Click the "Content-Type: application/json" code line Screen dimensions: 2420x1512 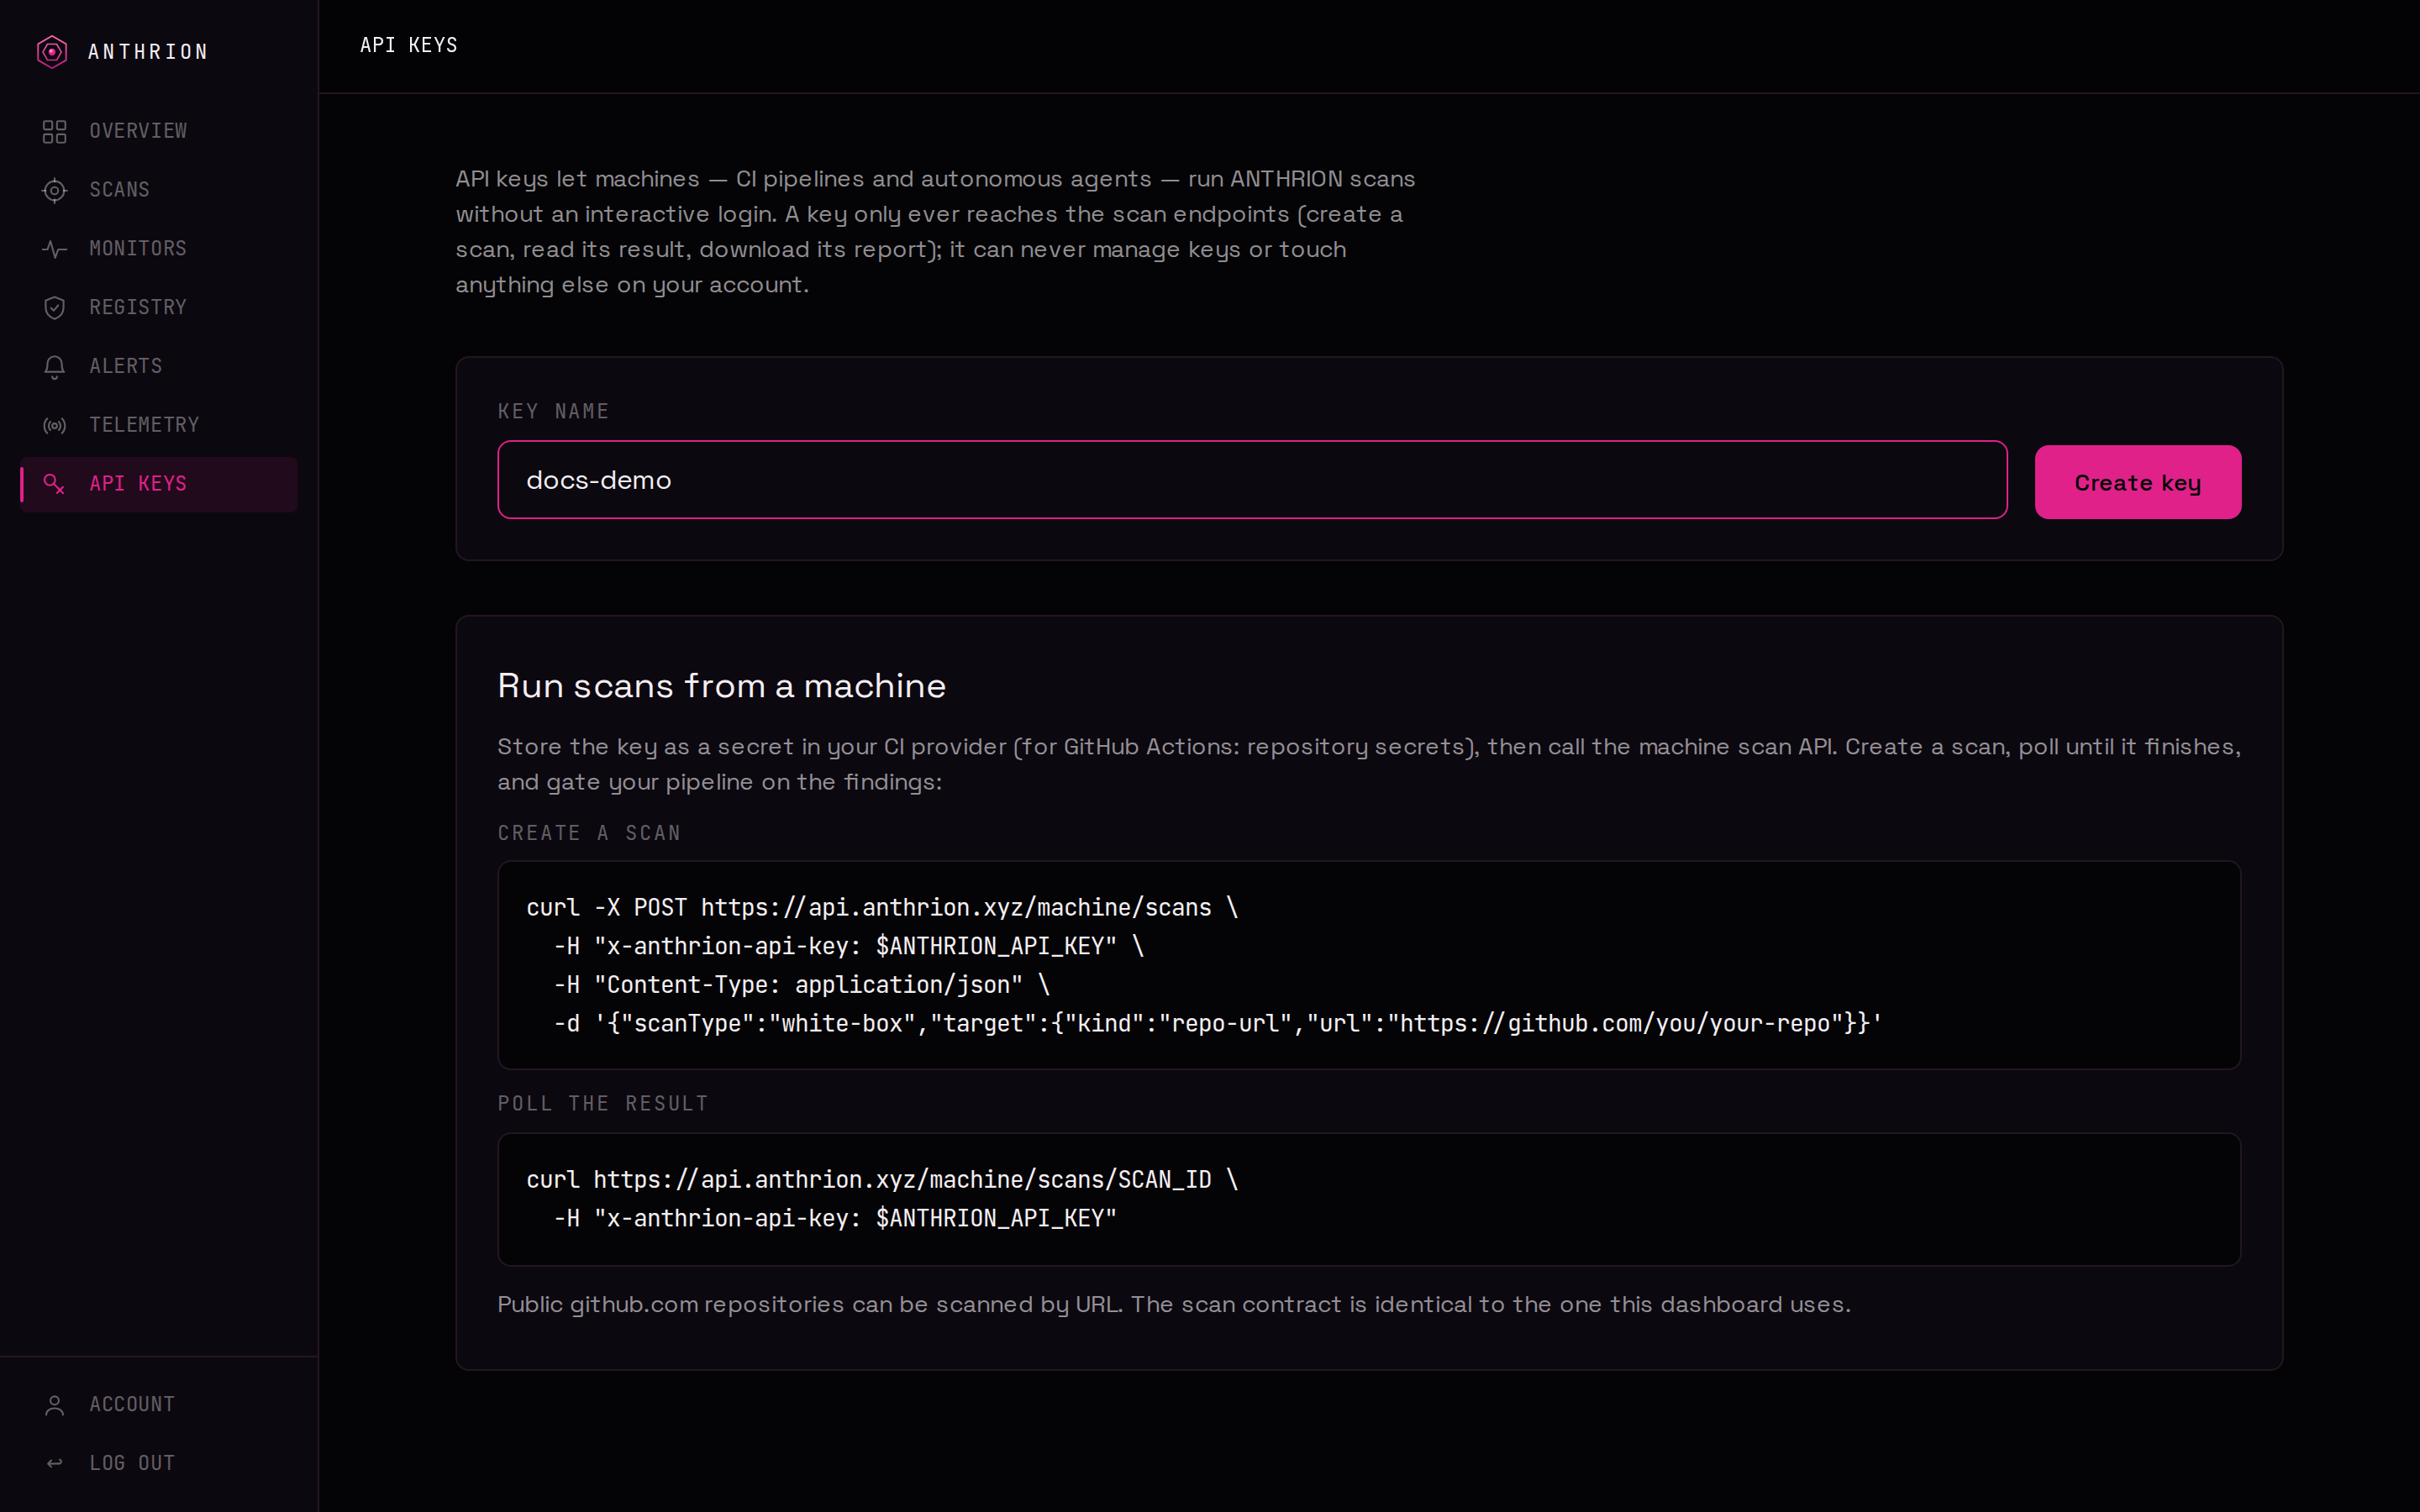pyautogui.click(x=802, y=985)
